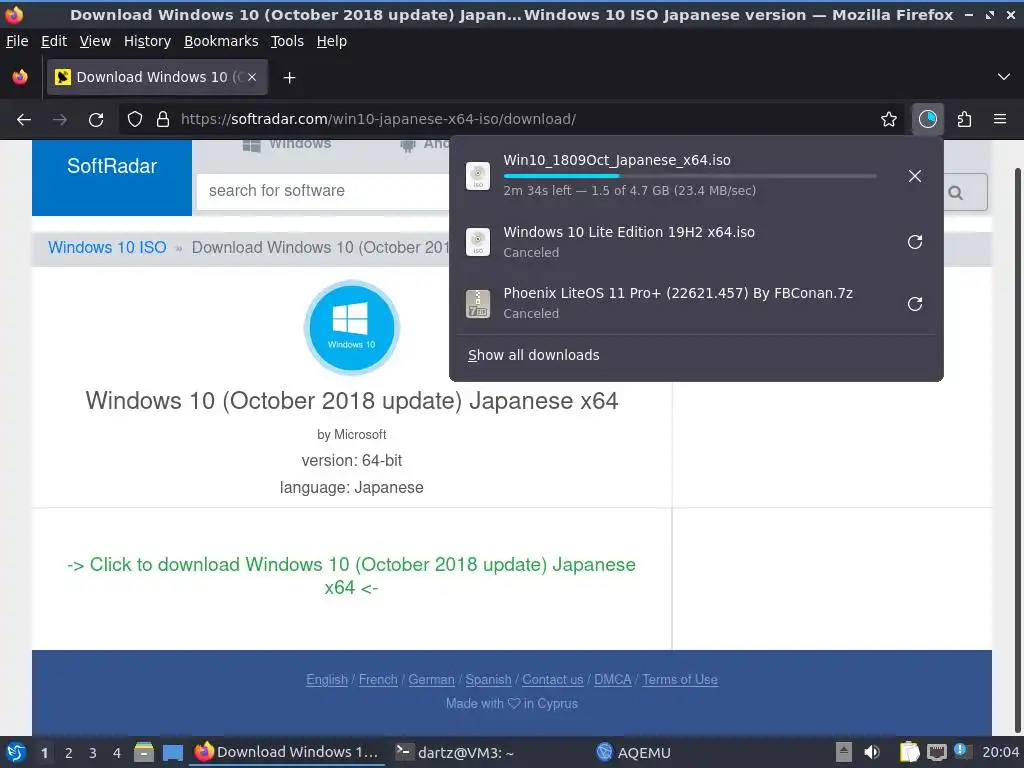Click the page vertical scrollbar
The width and height of the screenshot is (1024, 768).
1017,451
